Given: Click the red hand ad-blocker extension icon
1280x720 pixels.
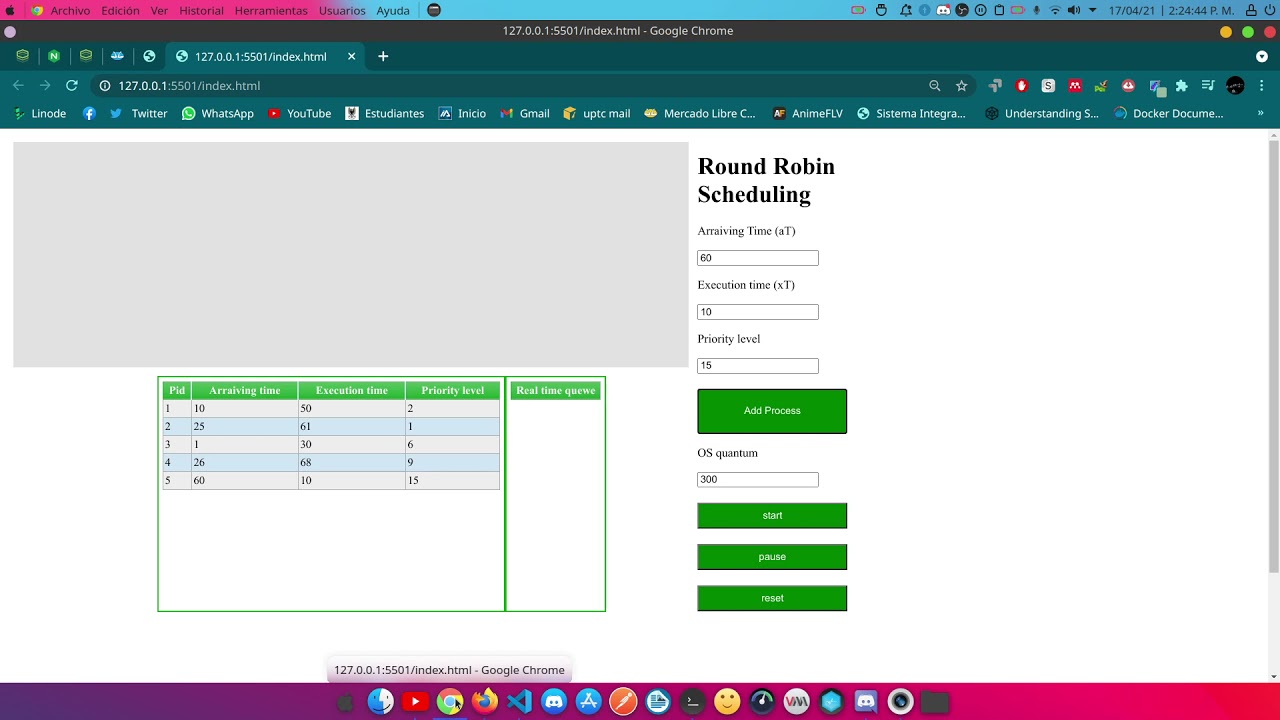Looking at the screenshot, I should tap(1021, 86).
